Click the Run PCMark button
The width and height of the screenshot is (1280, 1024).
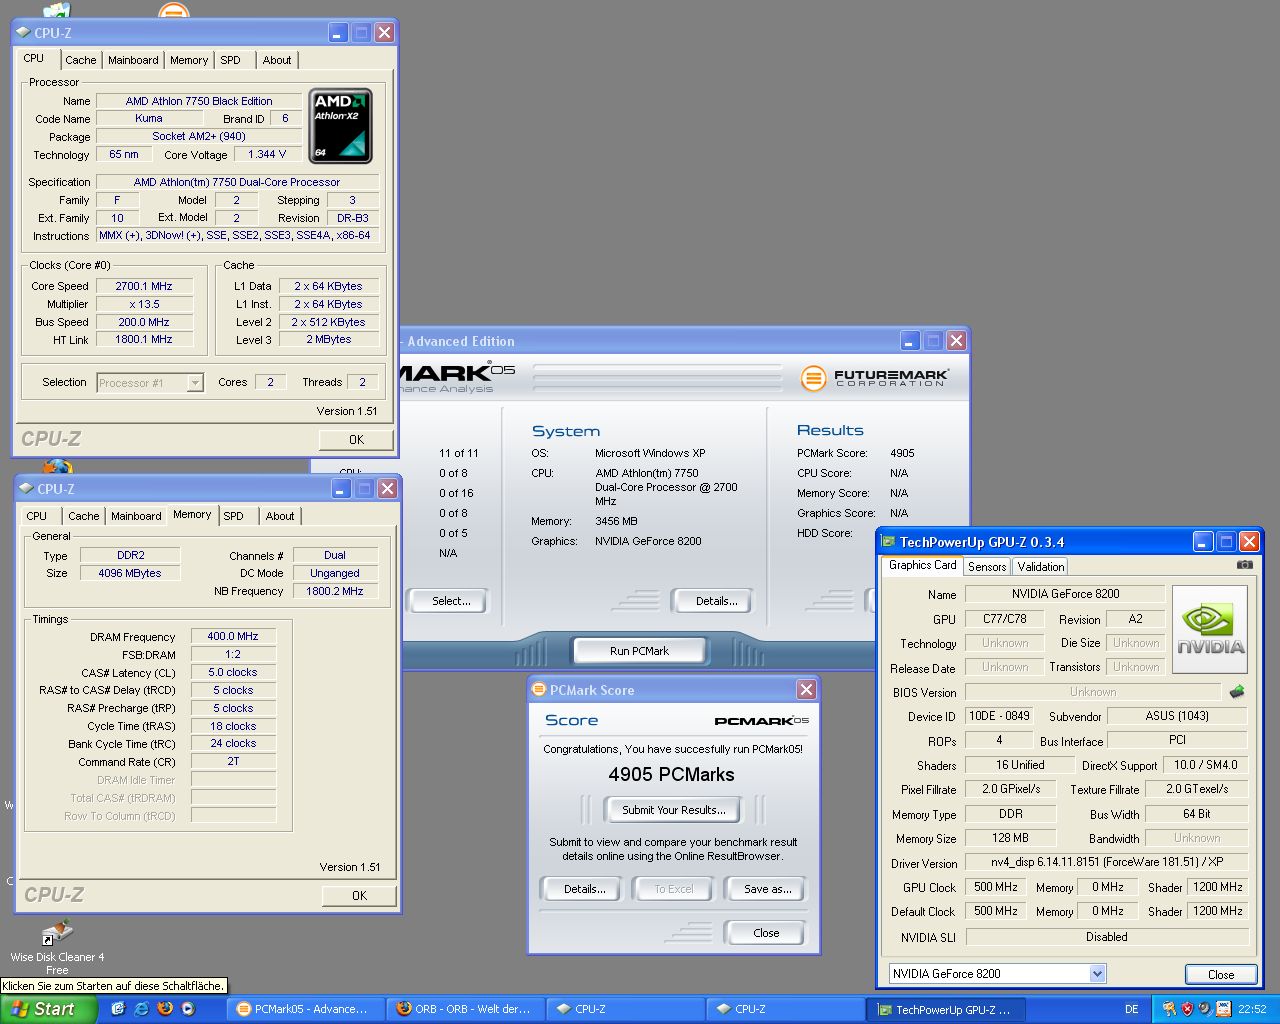coord(639,650)
